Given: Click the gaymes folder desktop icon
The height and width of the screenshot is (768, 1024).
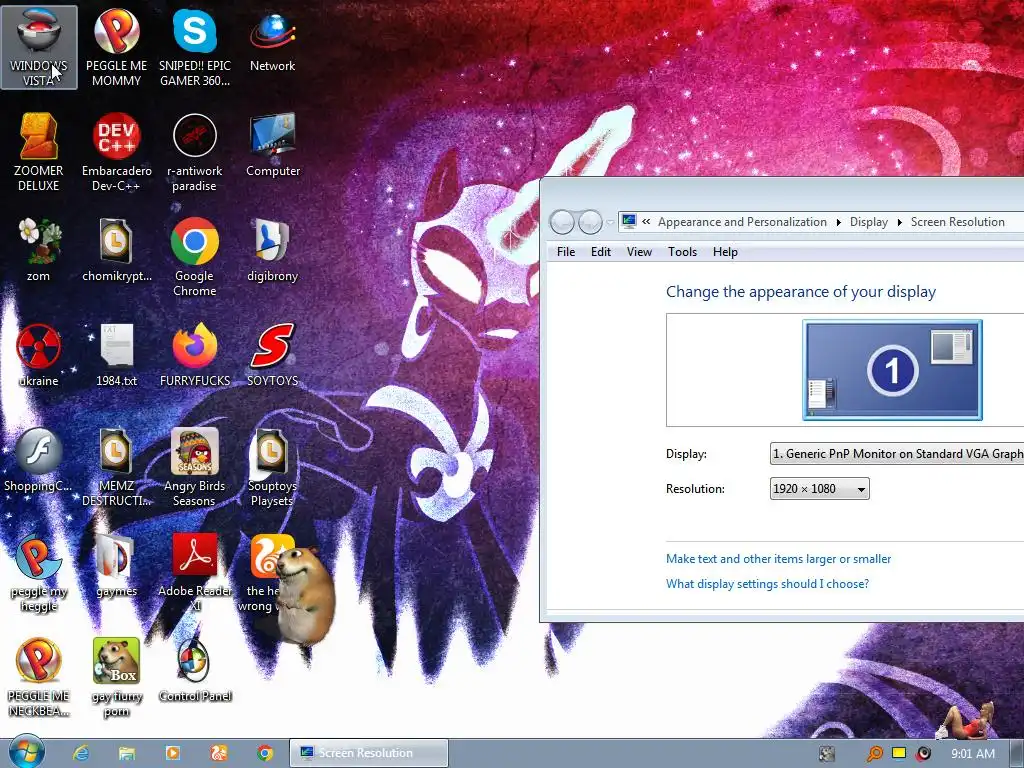Looking at the screenshot, I should pyautogui.click(x=116, y=566).
